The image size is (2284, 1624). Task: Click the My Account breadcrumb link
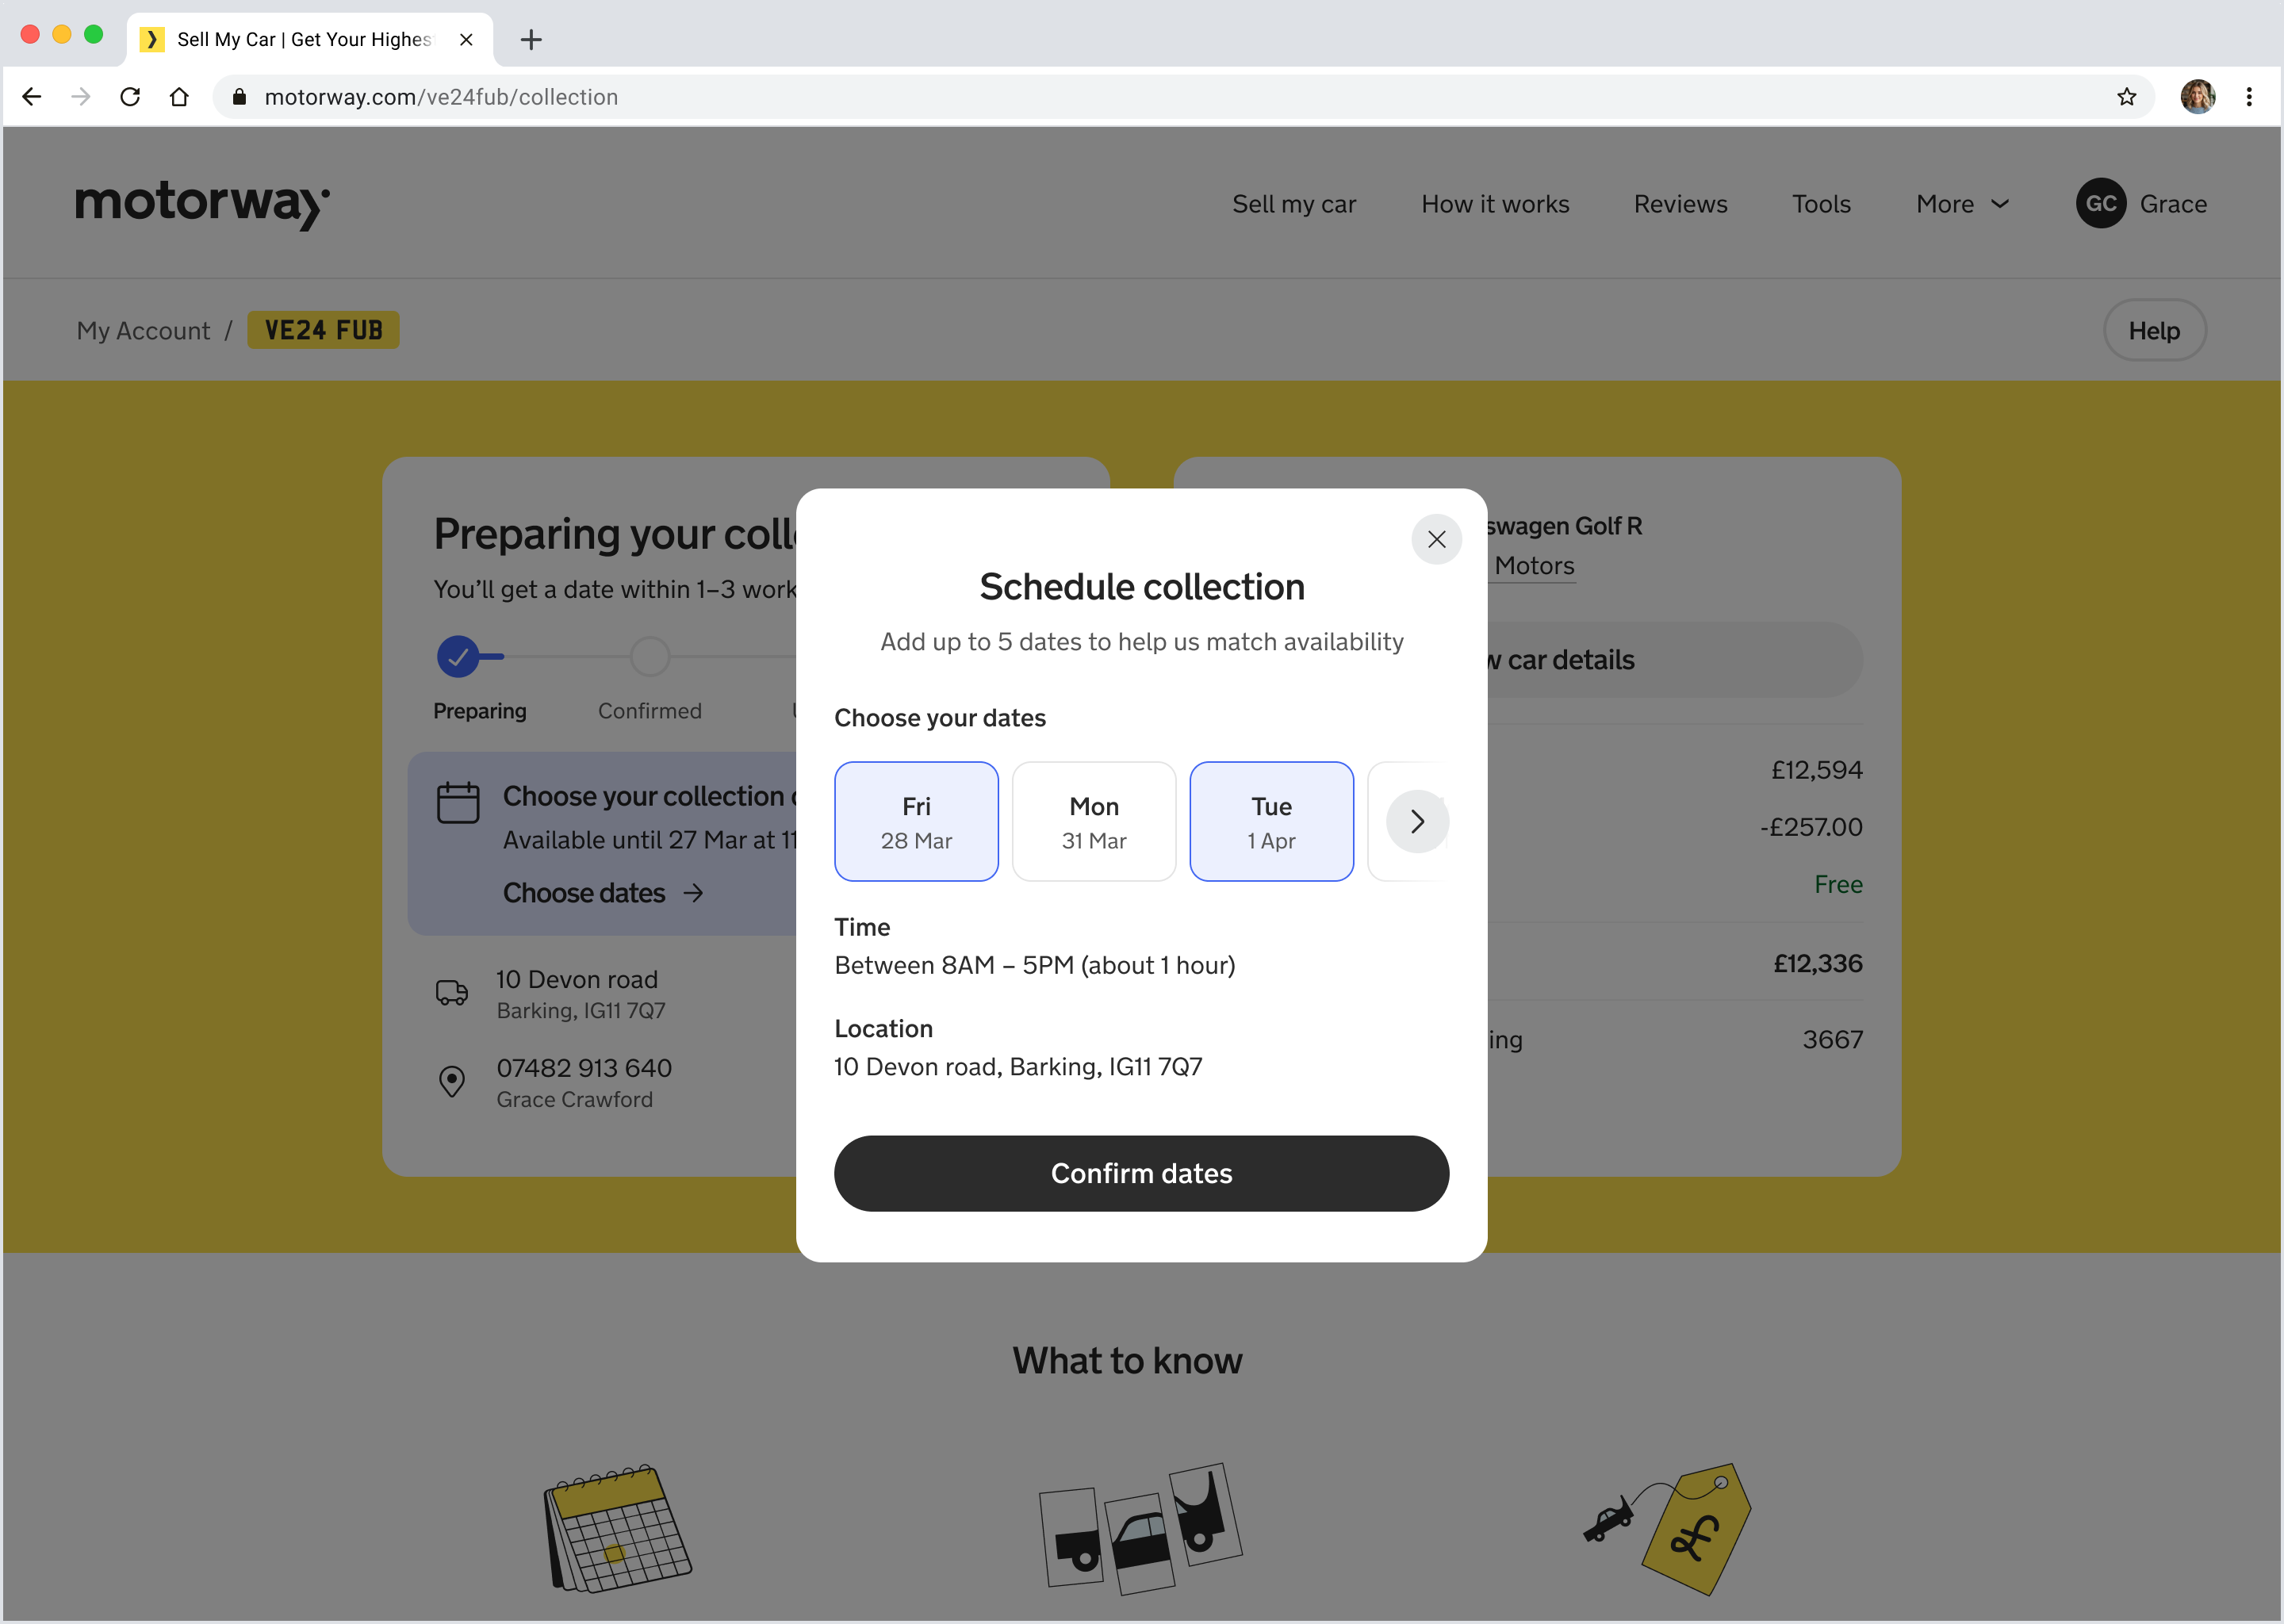(x=143, y=331)
